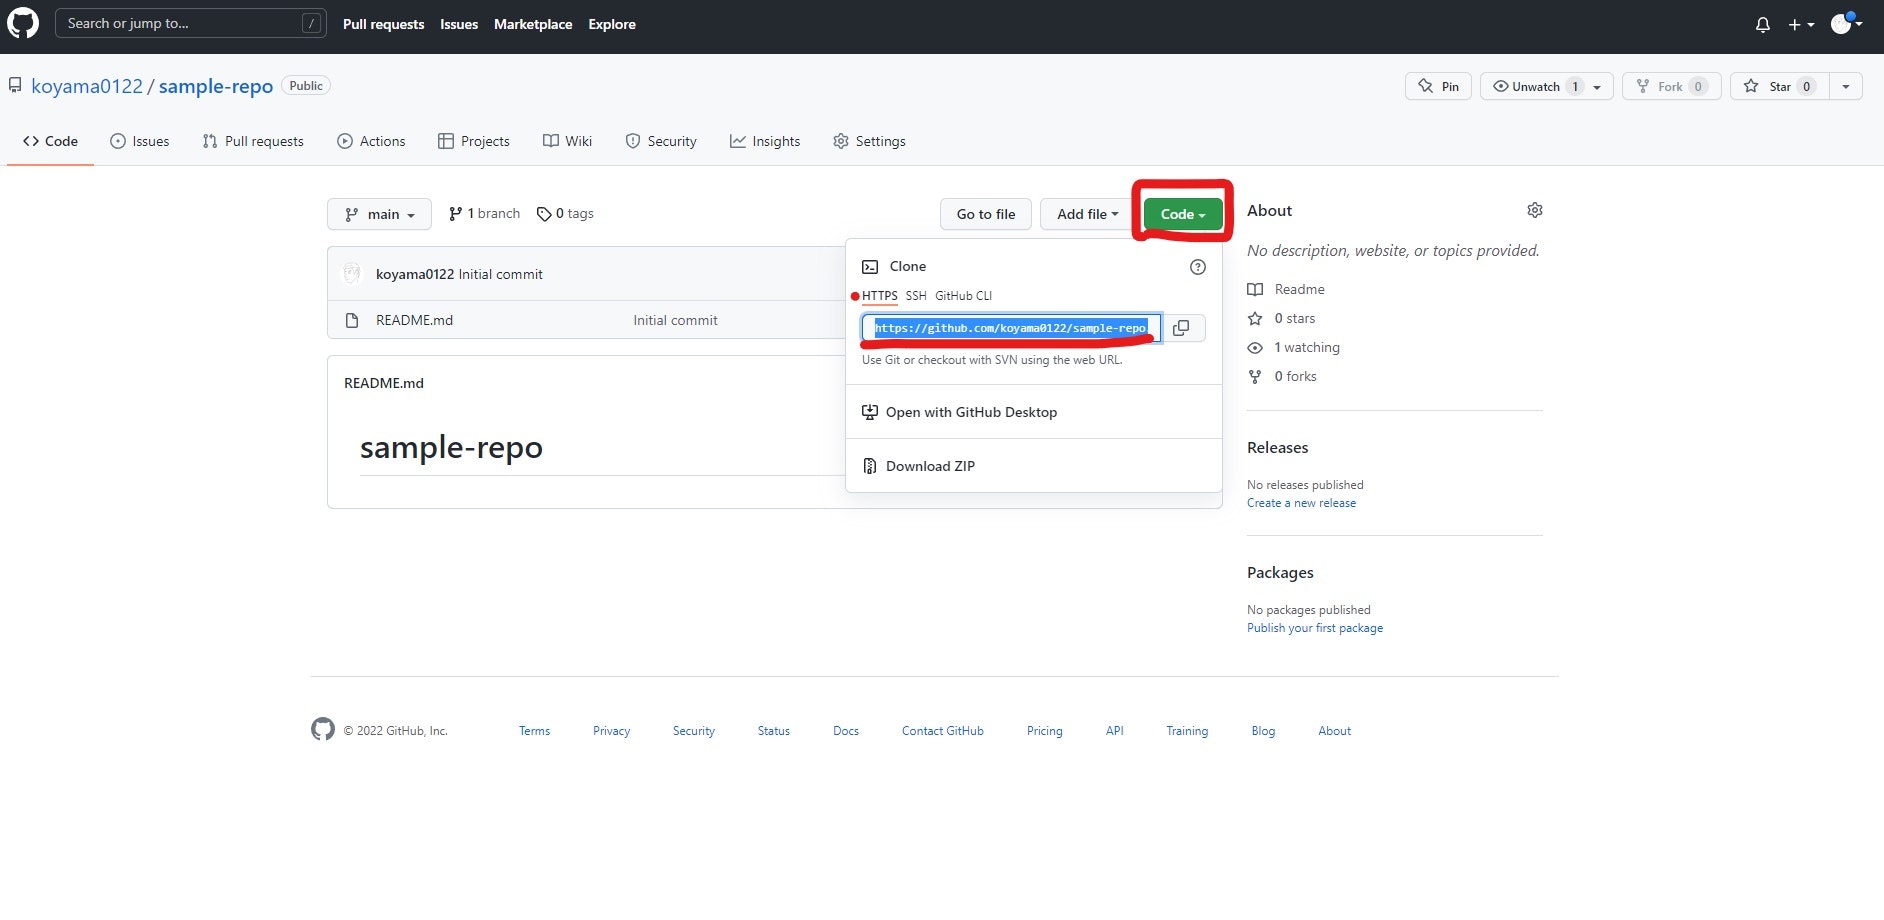Screen dimensions: 1884x920
Task: Open the Wiki tab
Action: click(567, 141)
